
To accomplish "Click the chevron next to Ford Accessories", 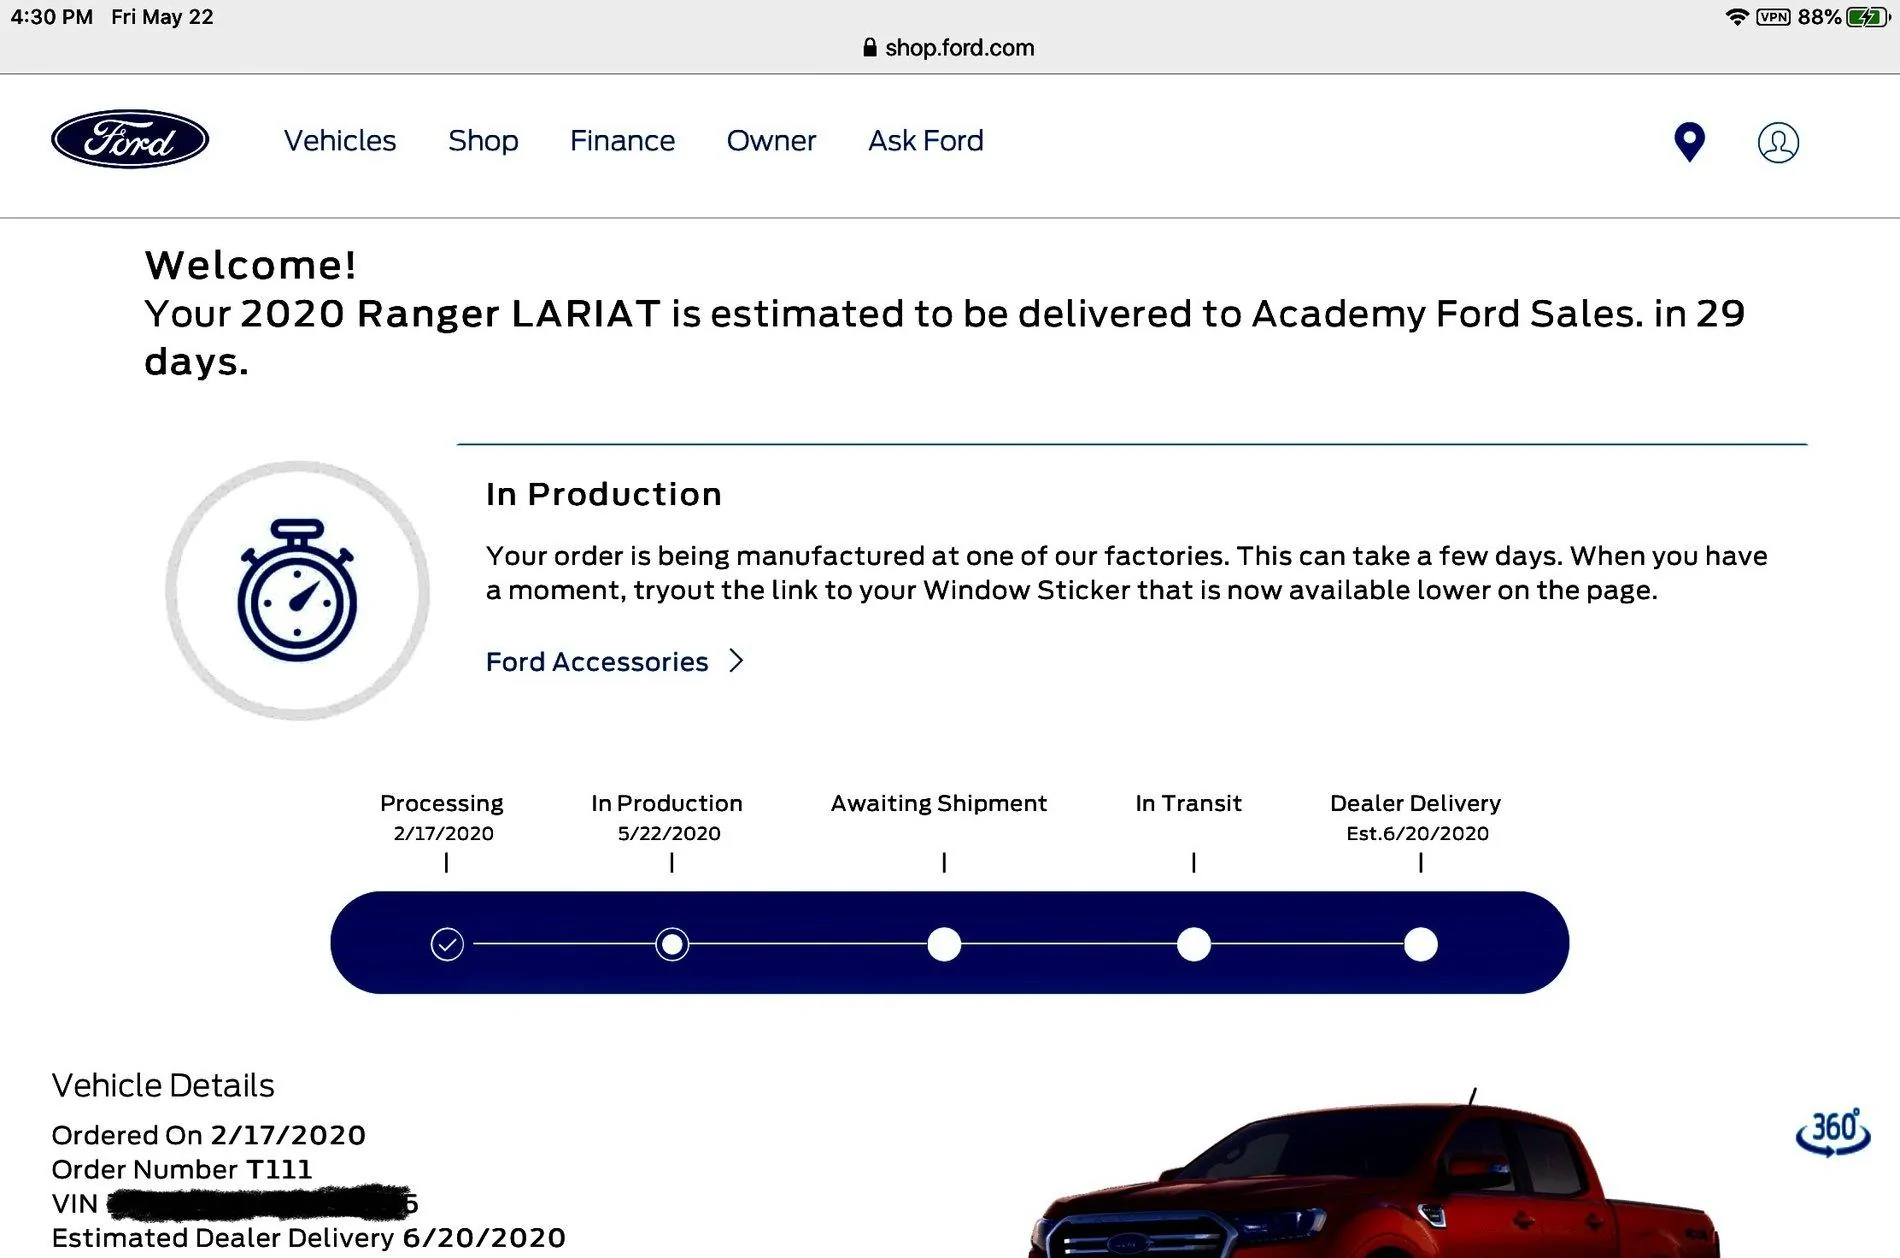I will coord(736,661).
